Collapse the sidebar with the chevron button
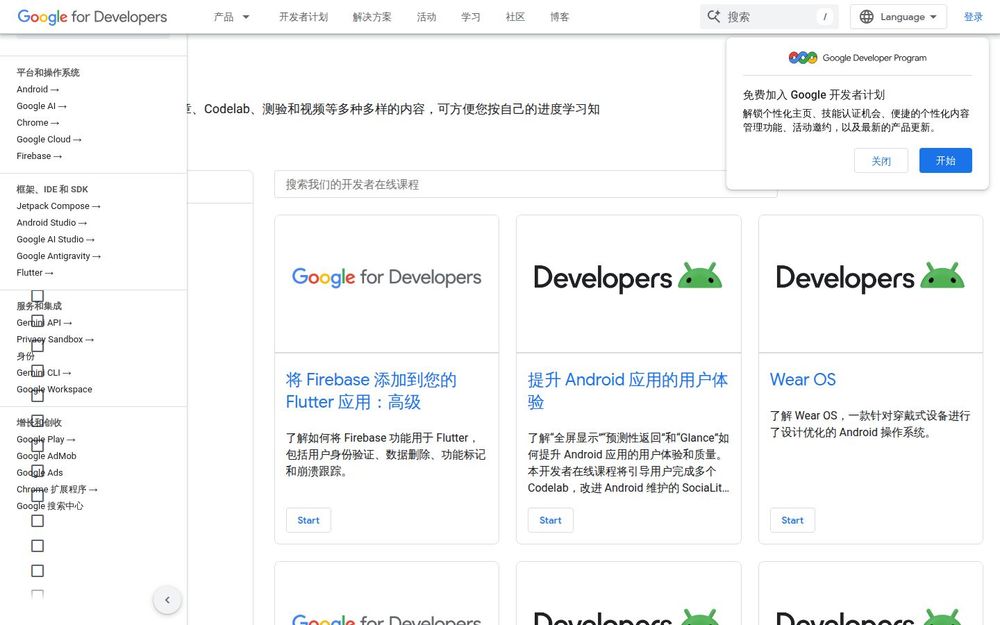Viewport: 1000px width, 625px height. pyautogui.click(x=167, y=600)
